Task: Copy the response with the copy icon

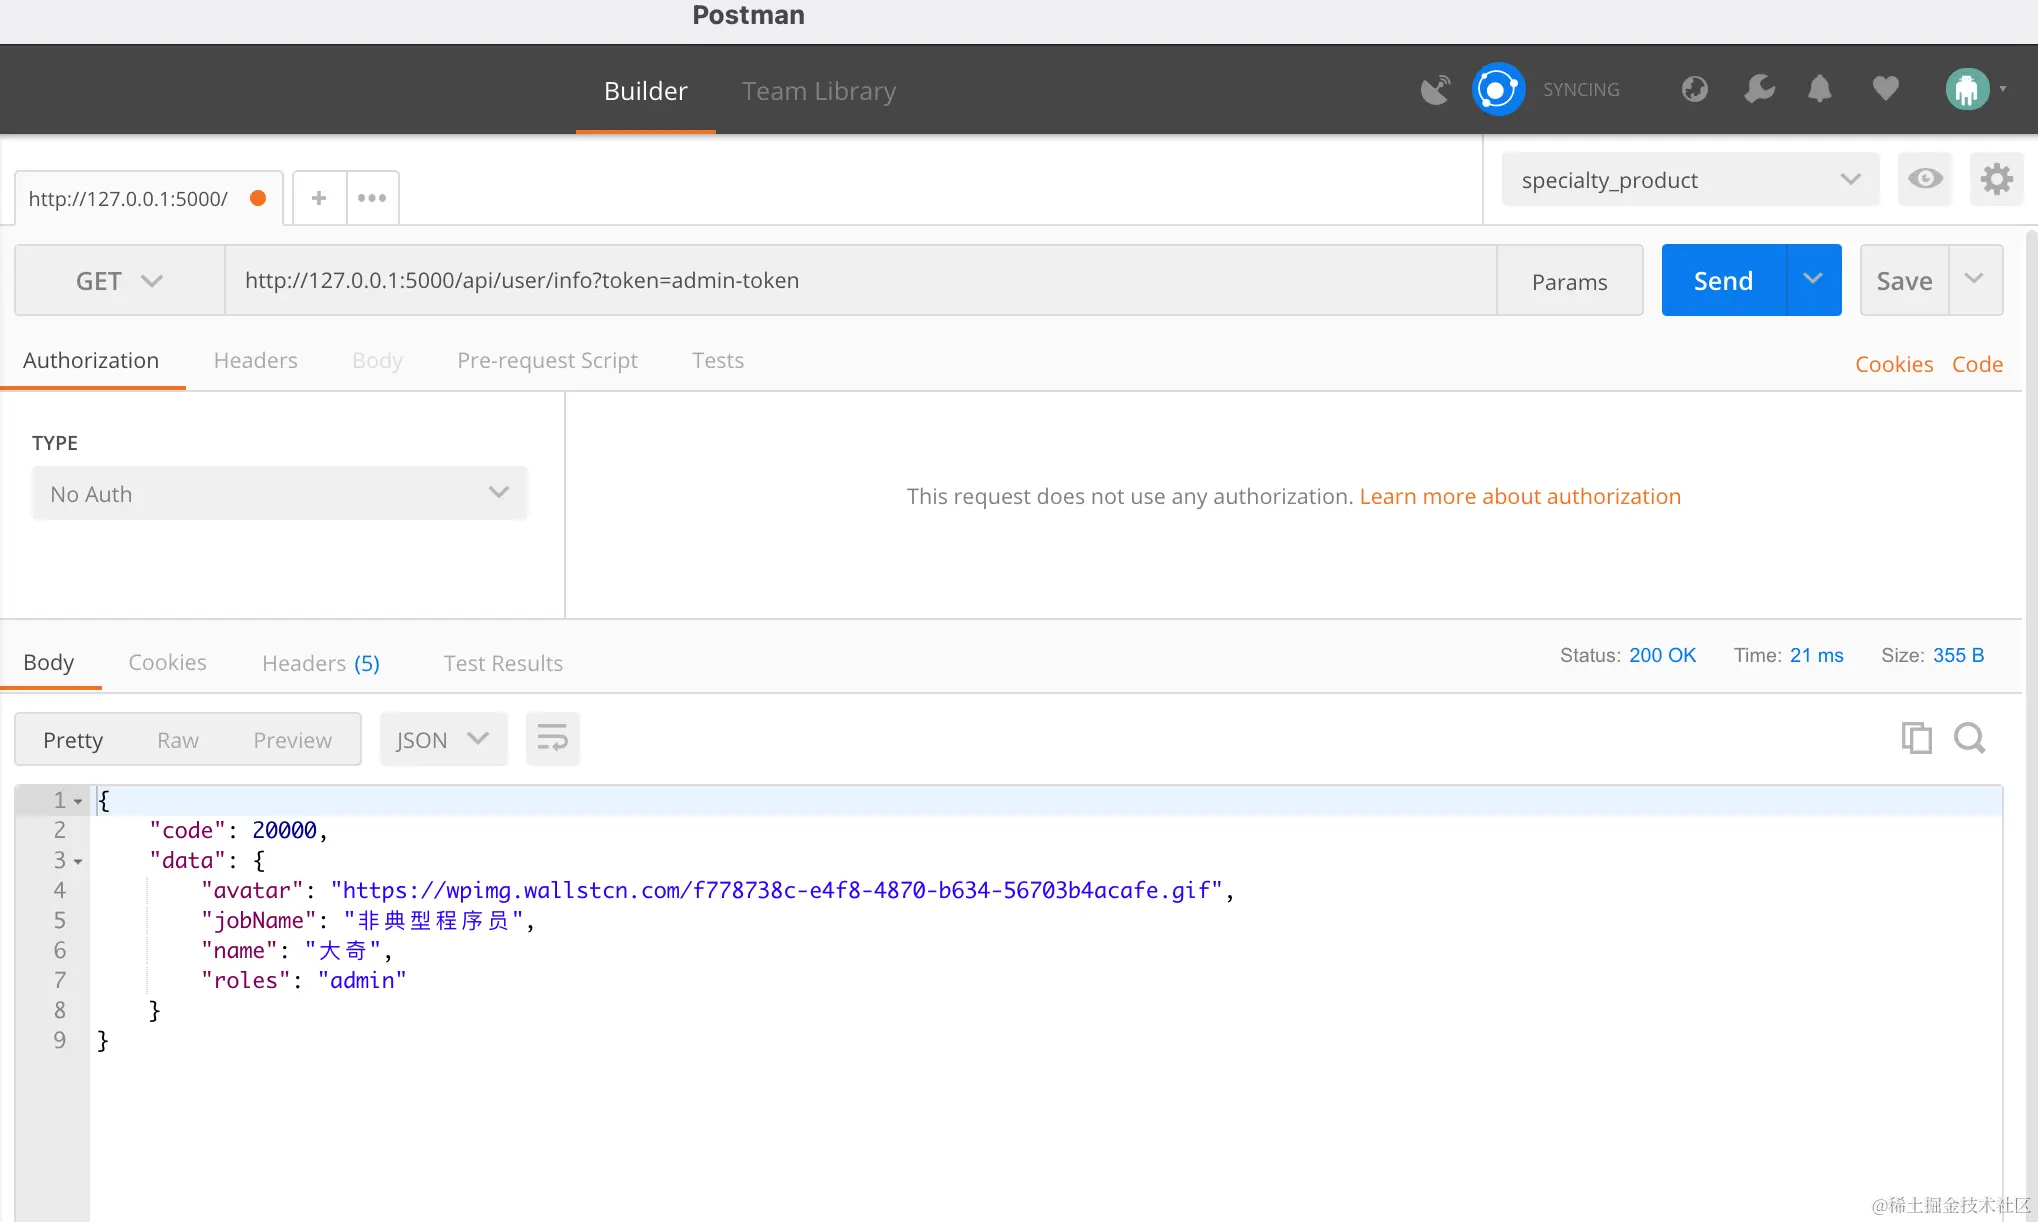Action: click(x=1916, y=739)
